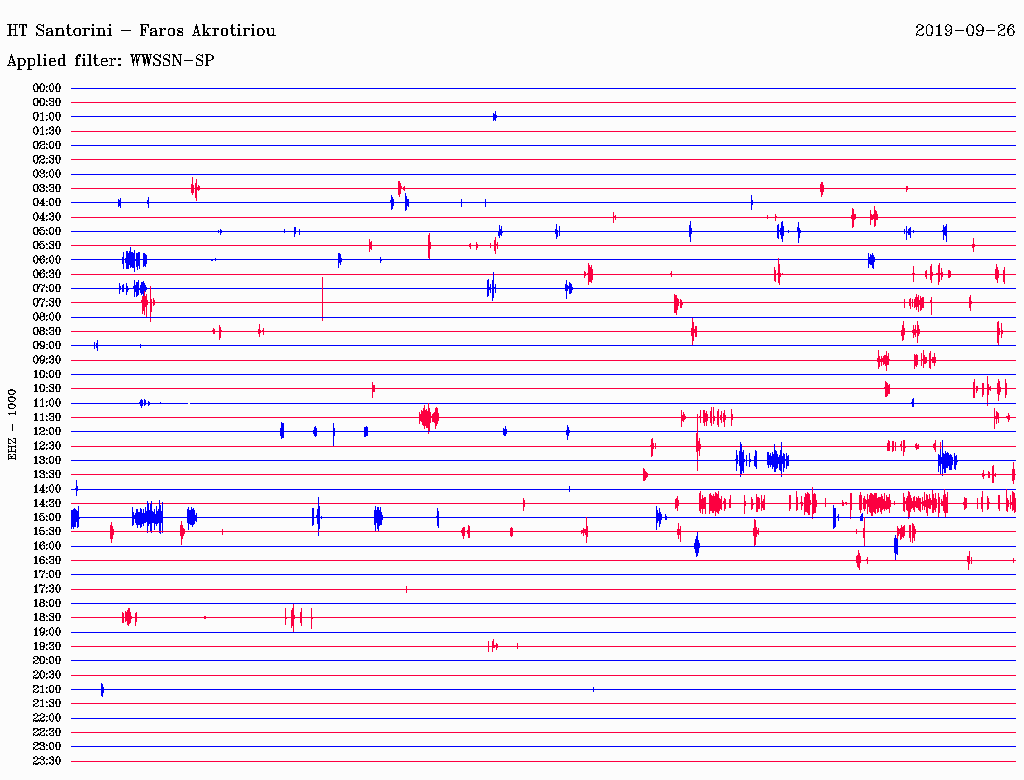Select the 19:30 time label
Screen dimensions: 1024x780
pyautogui.click(x=47, y=647)
